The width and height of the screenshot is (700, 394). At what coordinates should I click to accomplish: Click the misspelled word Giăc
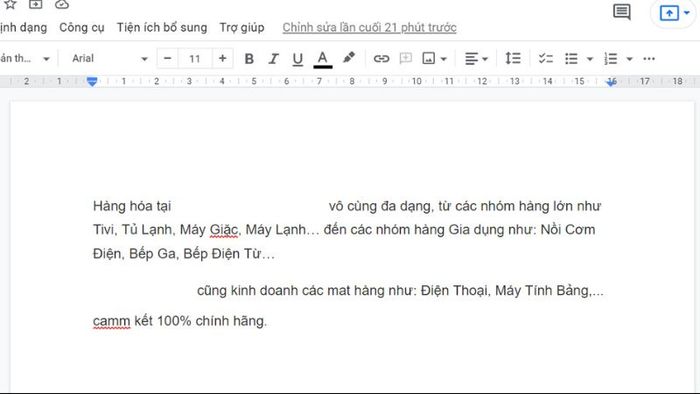224,230
